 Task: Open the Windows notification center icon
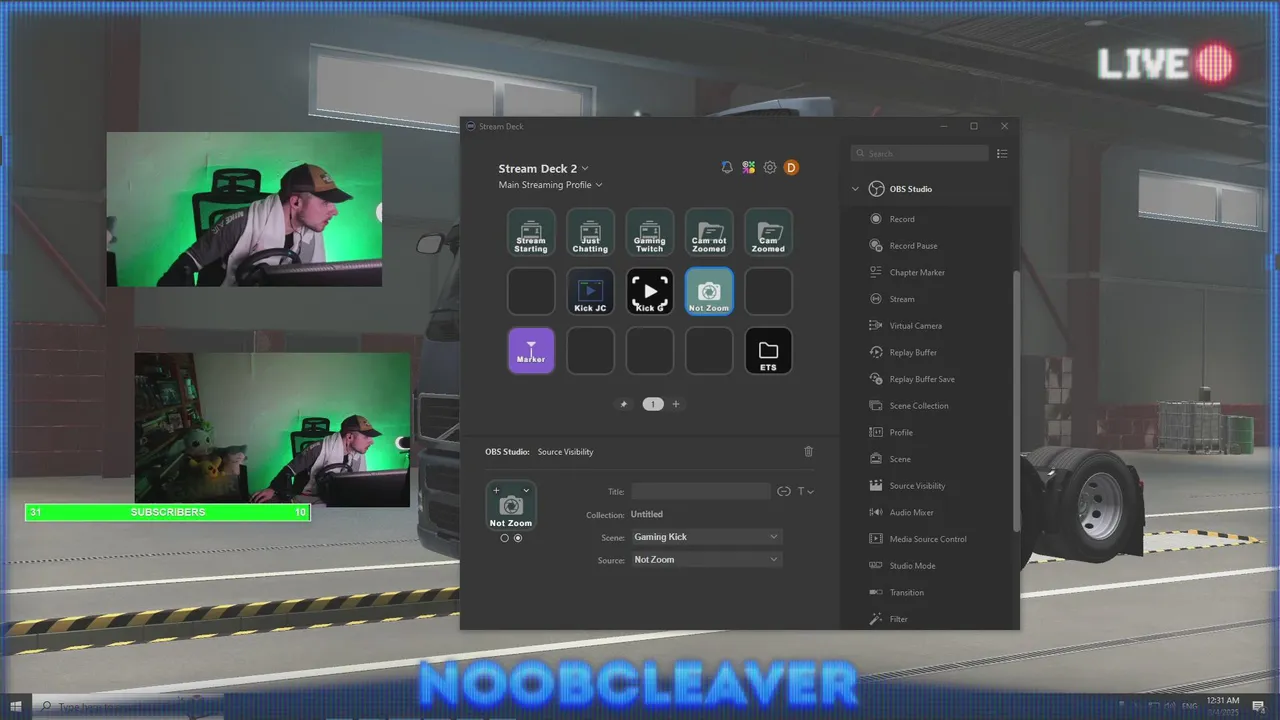point(1260,707)
